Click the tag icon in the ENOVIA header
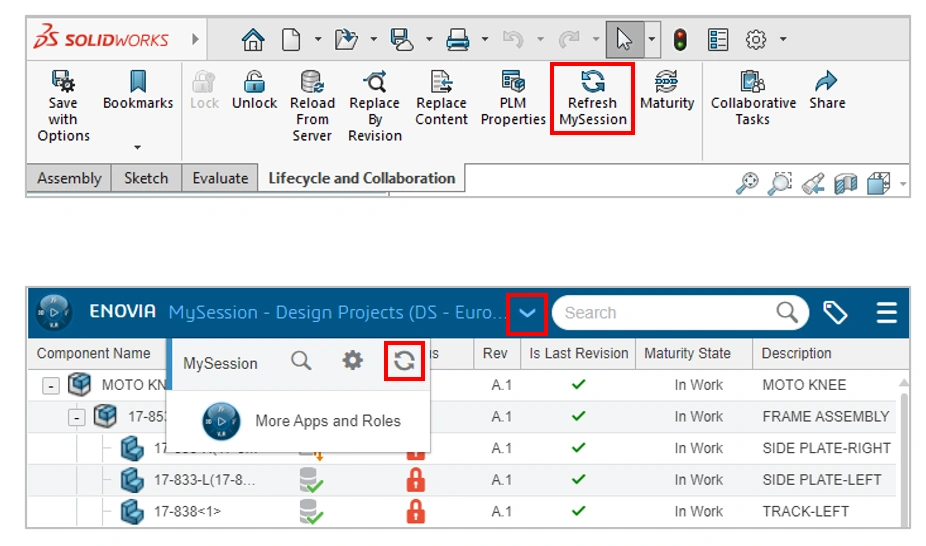 pos(835,313)
